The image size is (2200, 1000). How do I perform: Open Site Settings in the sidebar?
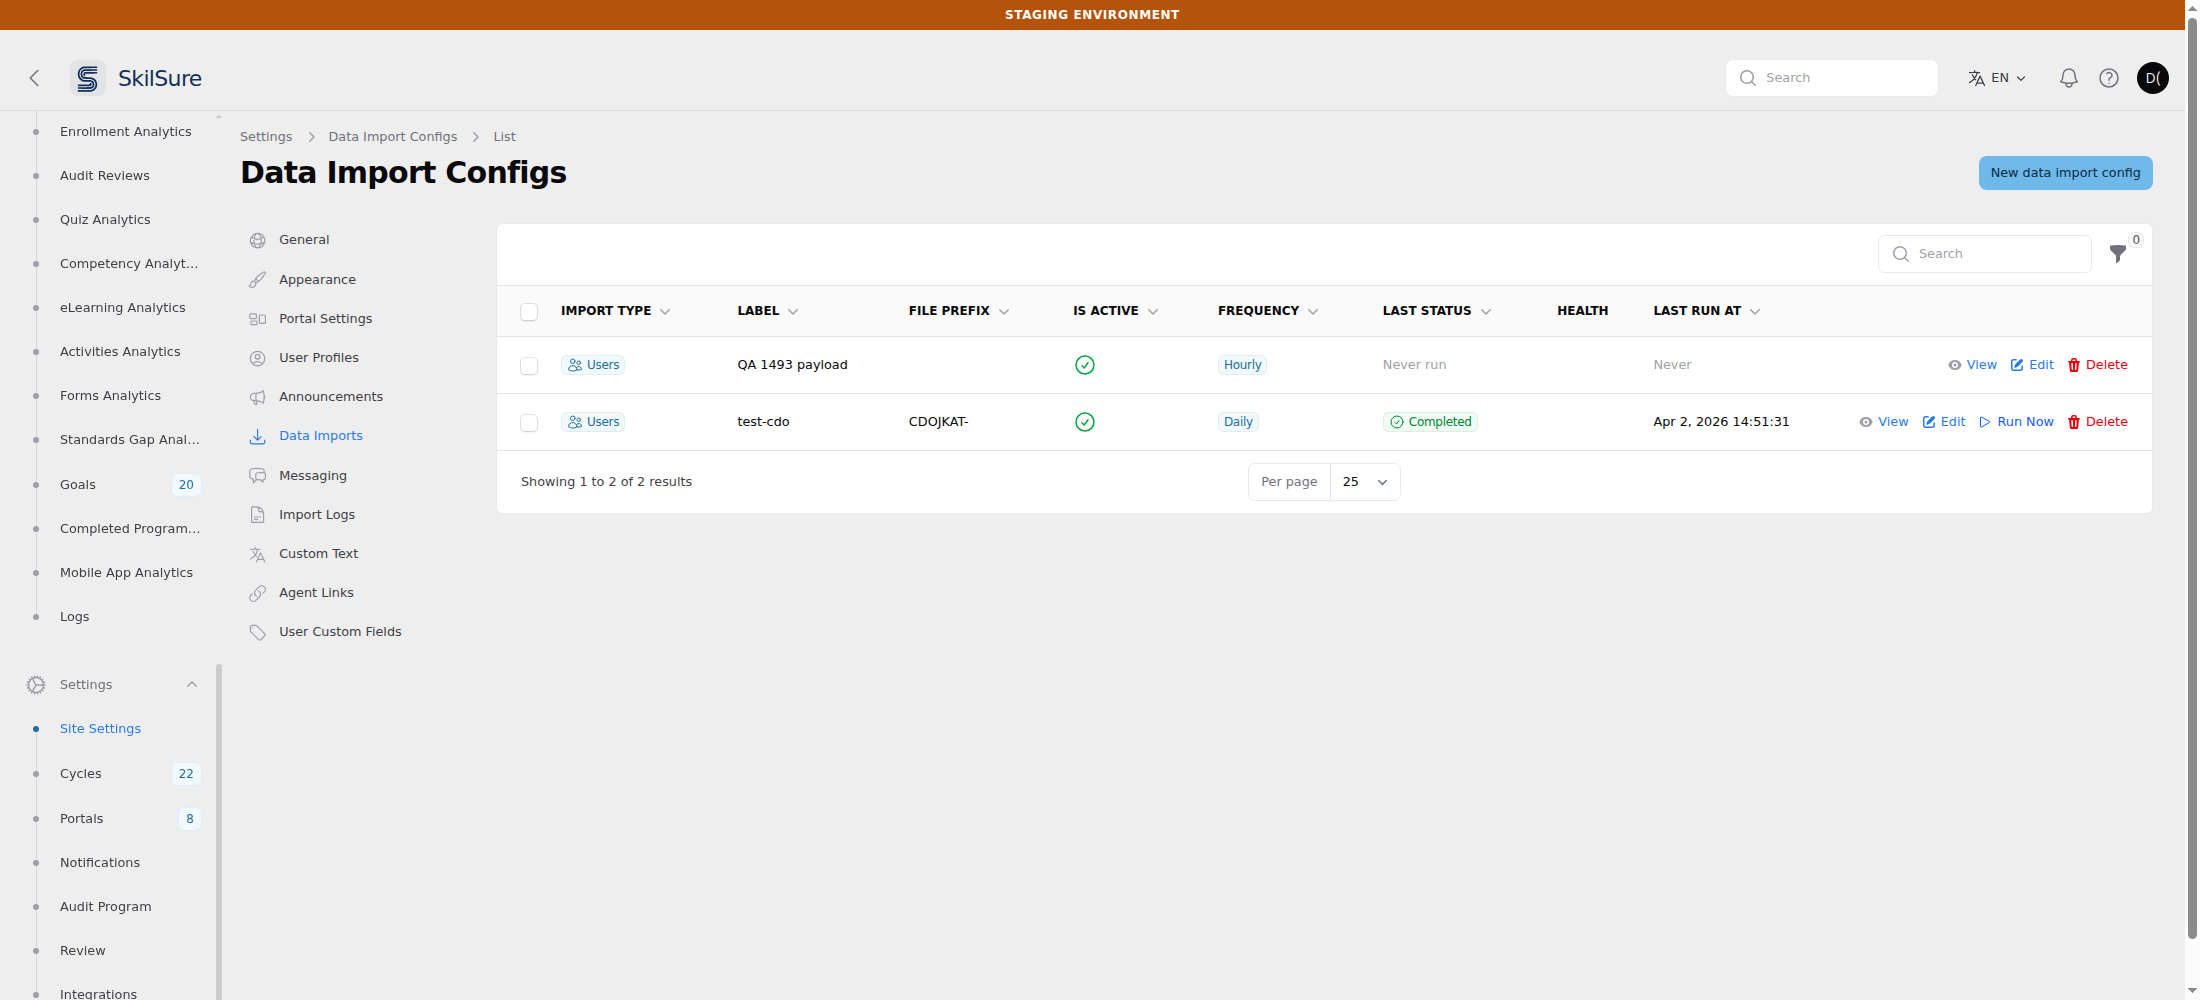(x=100, y=729)
